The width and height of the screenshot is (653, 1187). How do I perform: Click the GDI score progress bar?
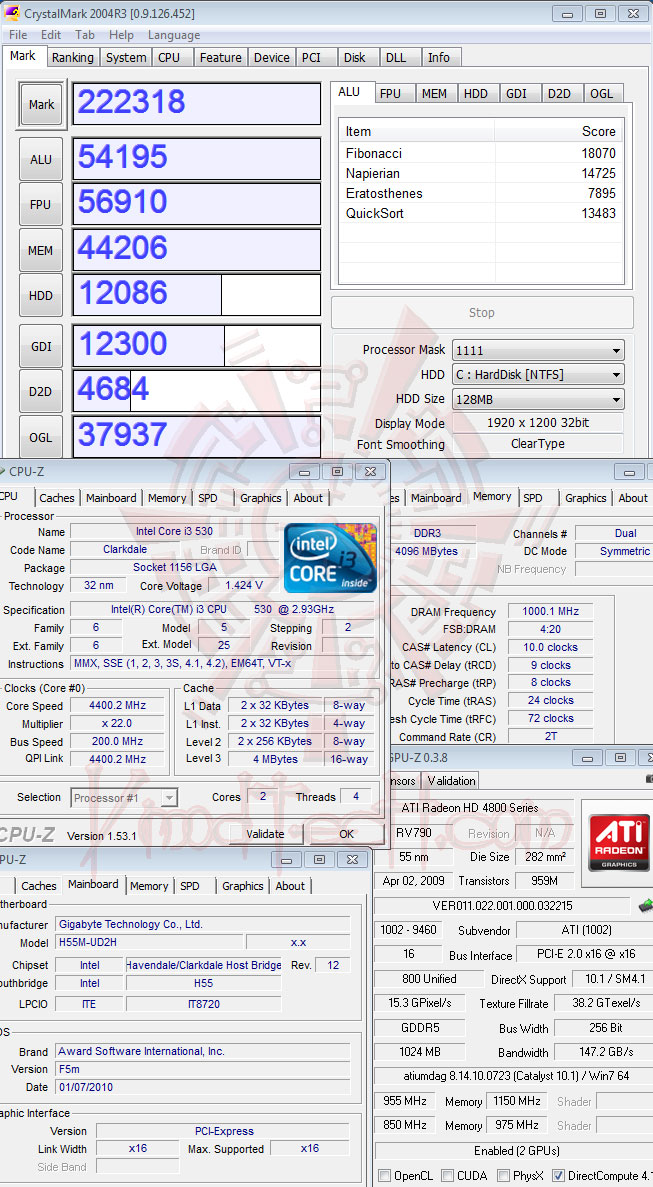pos(197,345)
